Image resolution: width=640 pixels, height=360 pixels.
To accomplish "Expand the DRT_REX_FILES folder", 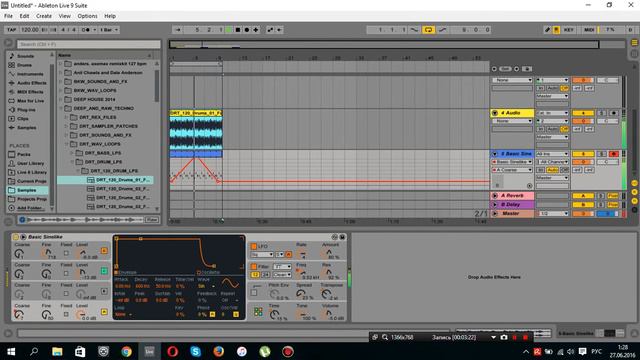I will click(x=67, y=117).
